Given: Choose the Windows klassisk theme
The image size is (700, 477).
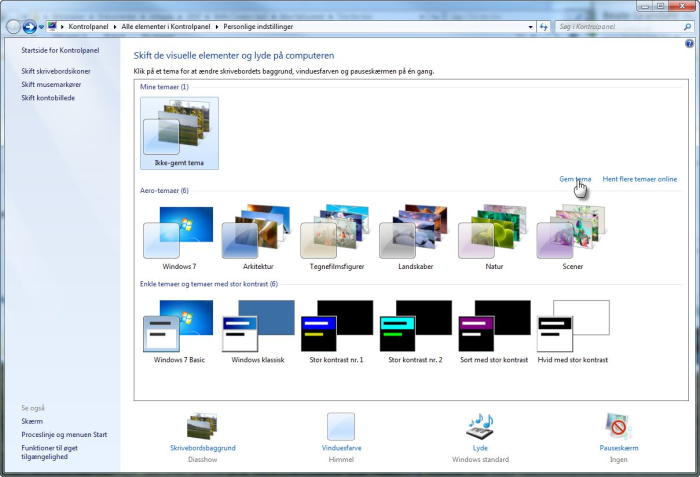Looking at the screenshot, I should (x=258, y=326).
